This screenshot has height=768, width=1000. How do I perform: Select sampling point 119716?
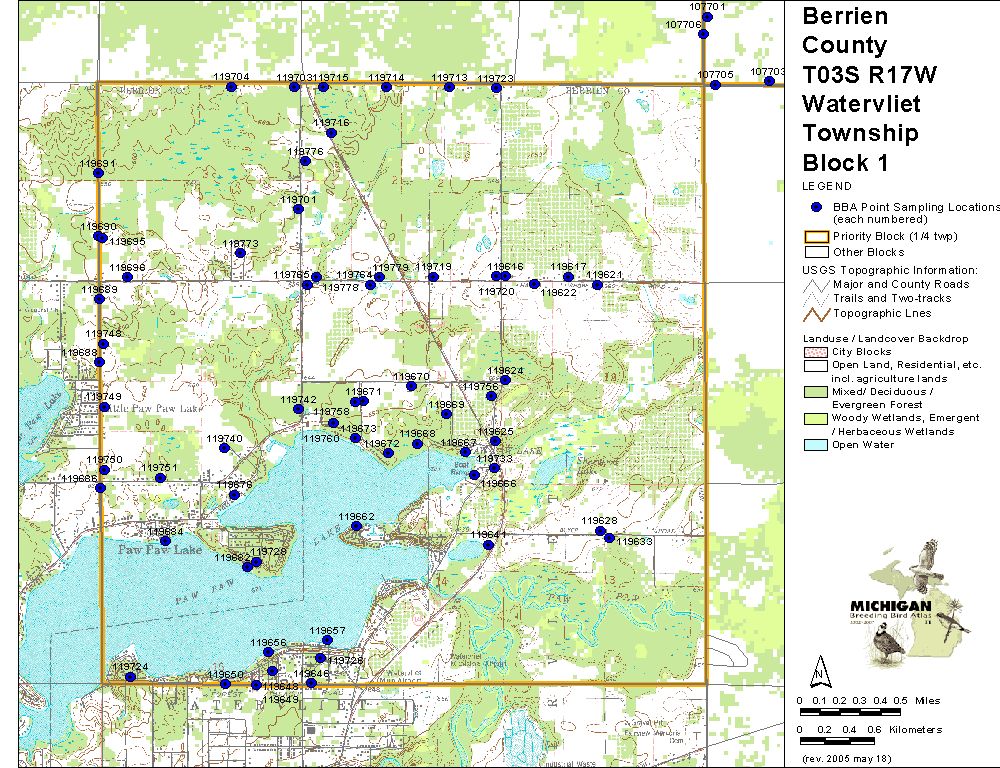331,133
